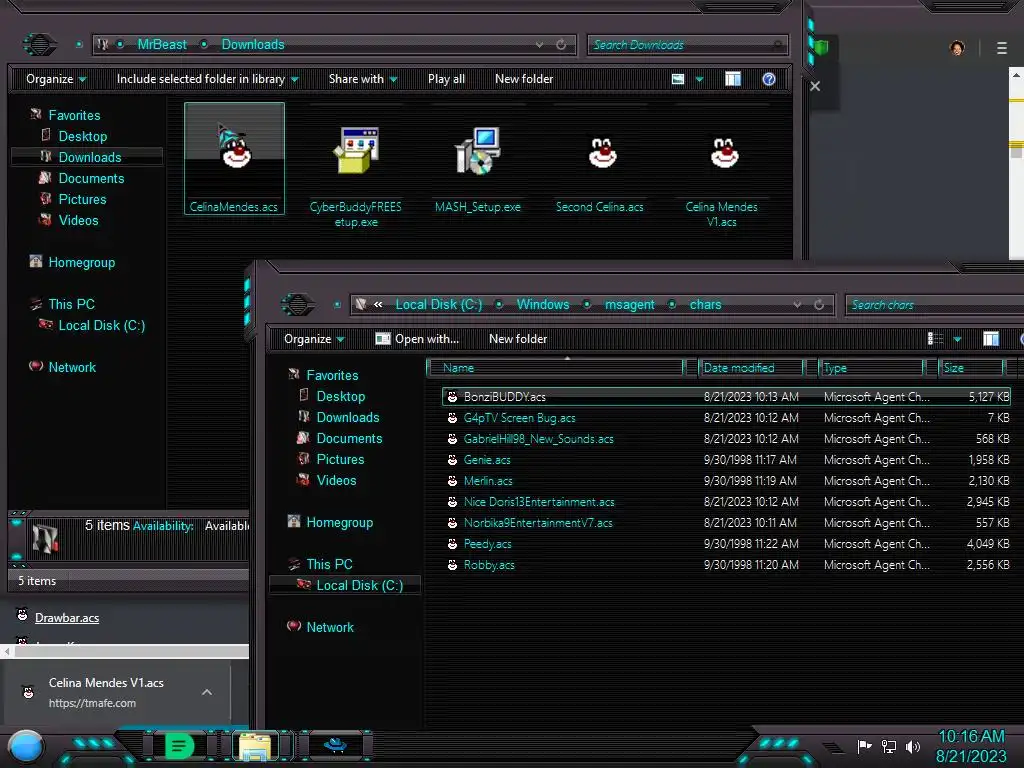Screen dimensions: 1024x768
Task: Open Organize menu in chars window
Action: pos(314,339)
